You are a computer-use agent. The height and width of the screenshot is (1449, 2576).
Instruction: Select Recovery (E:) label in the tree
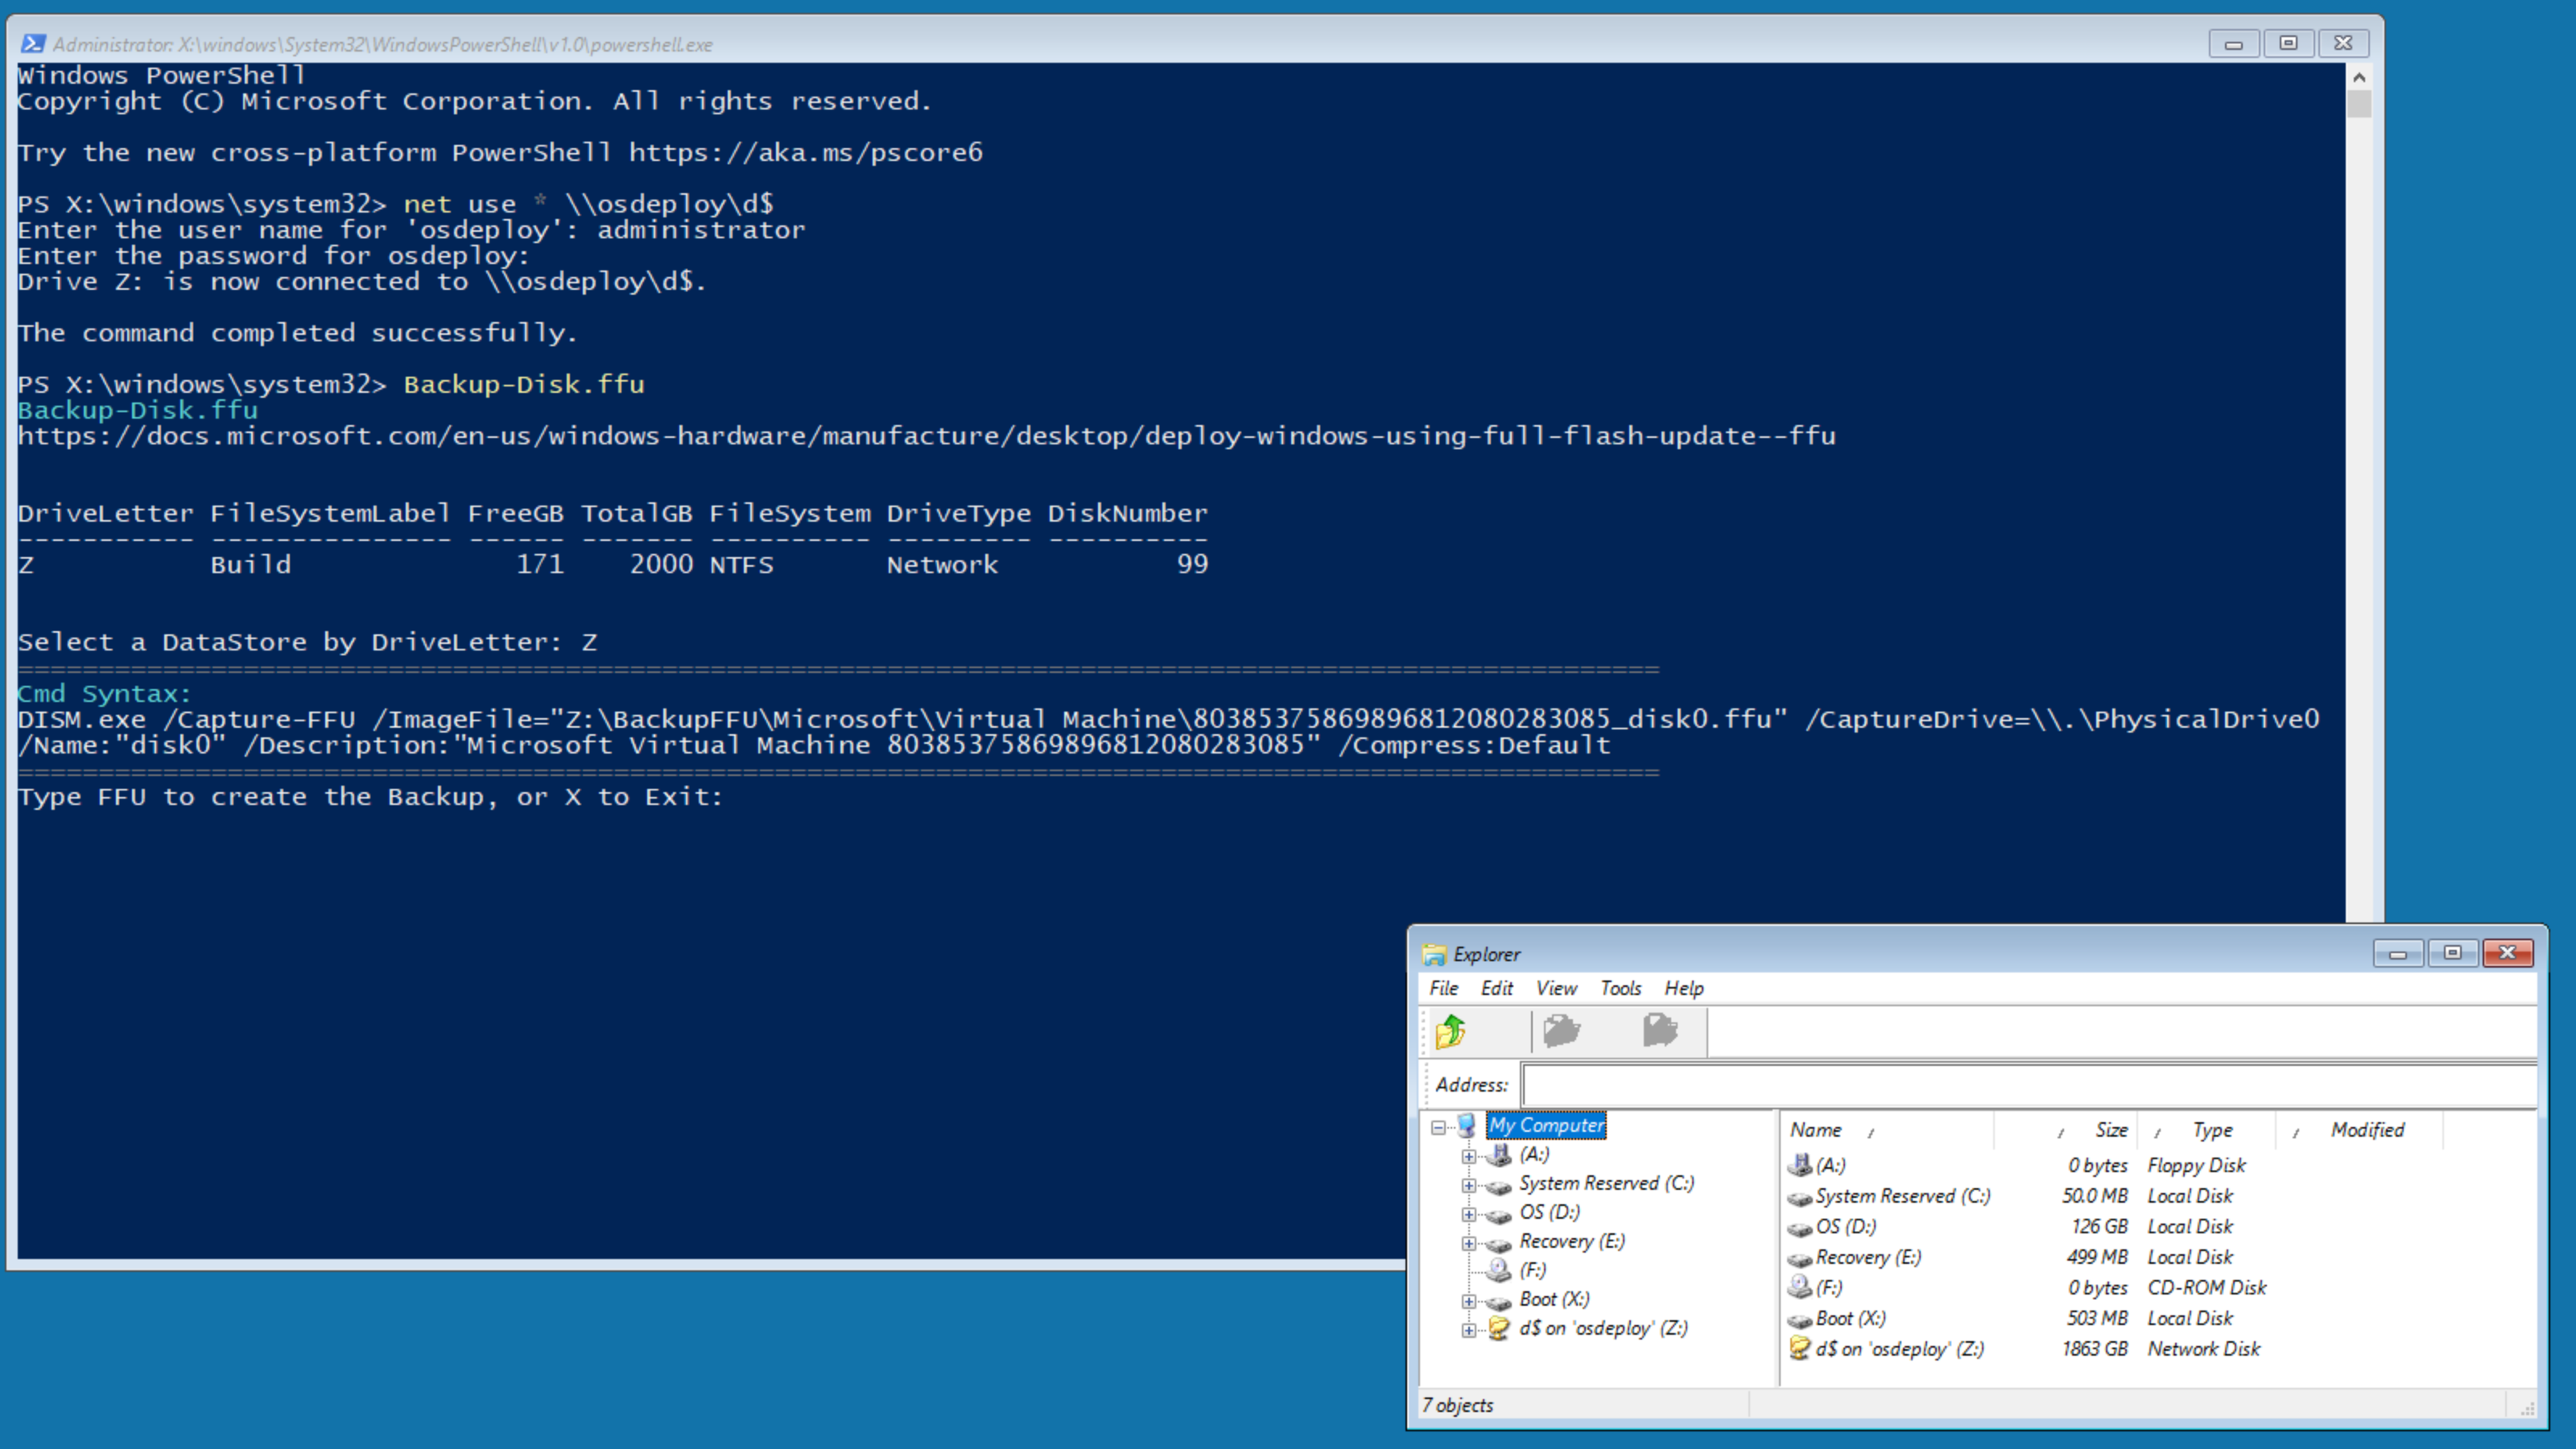[x=1572, y=1241]
